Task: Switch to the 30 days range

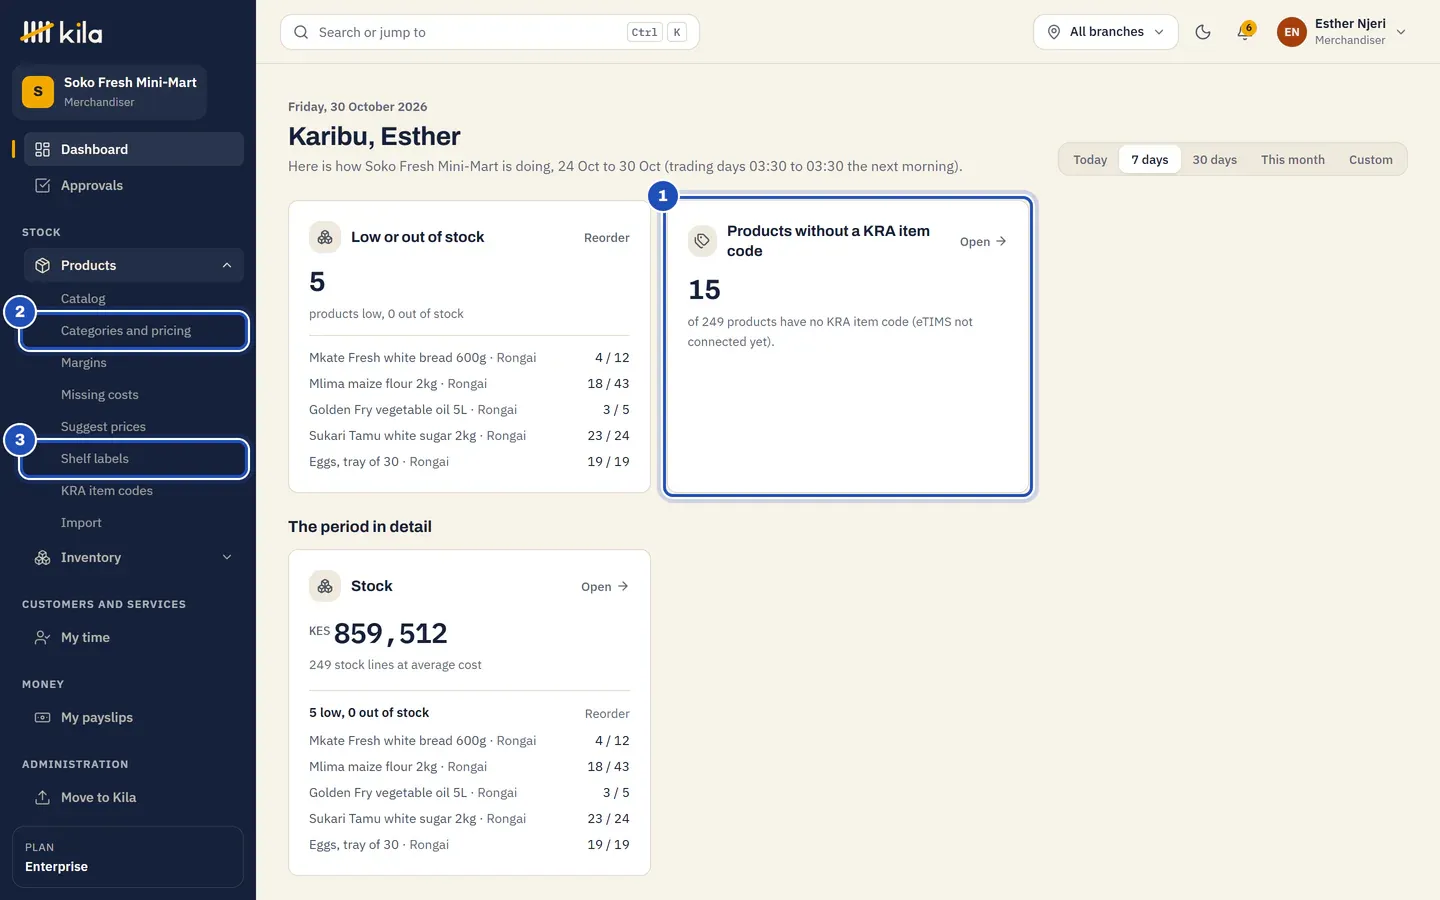Action: (x=1215, y=160)
